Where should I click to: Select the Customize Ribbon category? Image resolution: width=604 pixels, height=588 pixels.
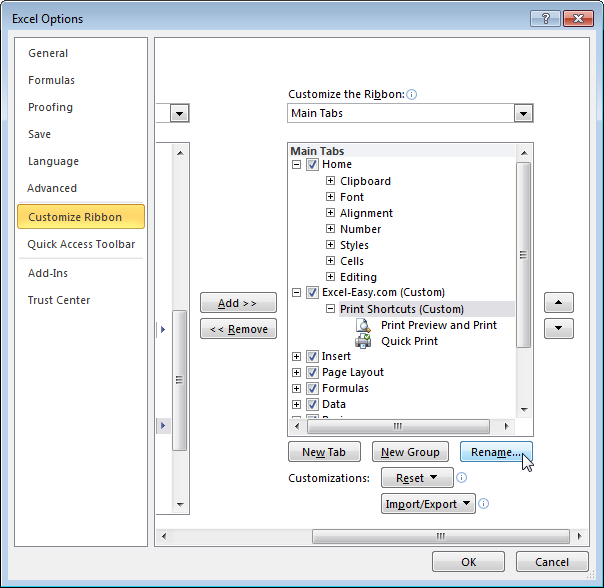point(81,217)
